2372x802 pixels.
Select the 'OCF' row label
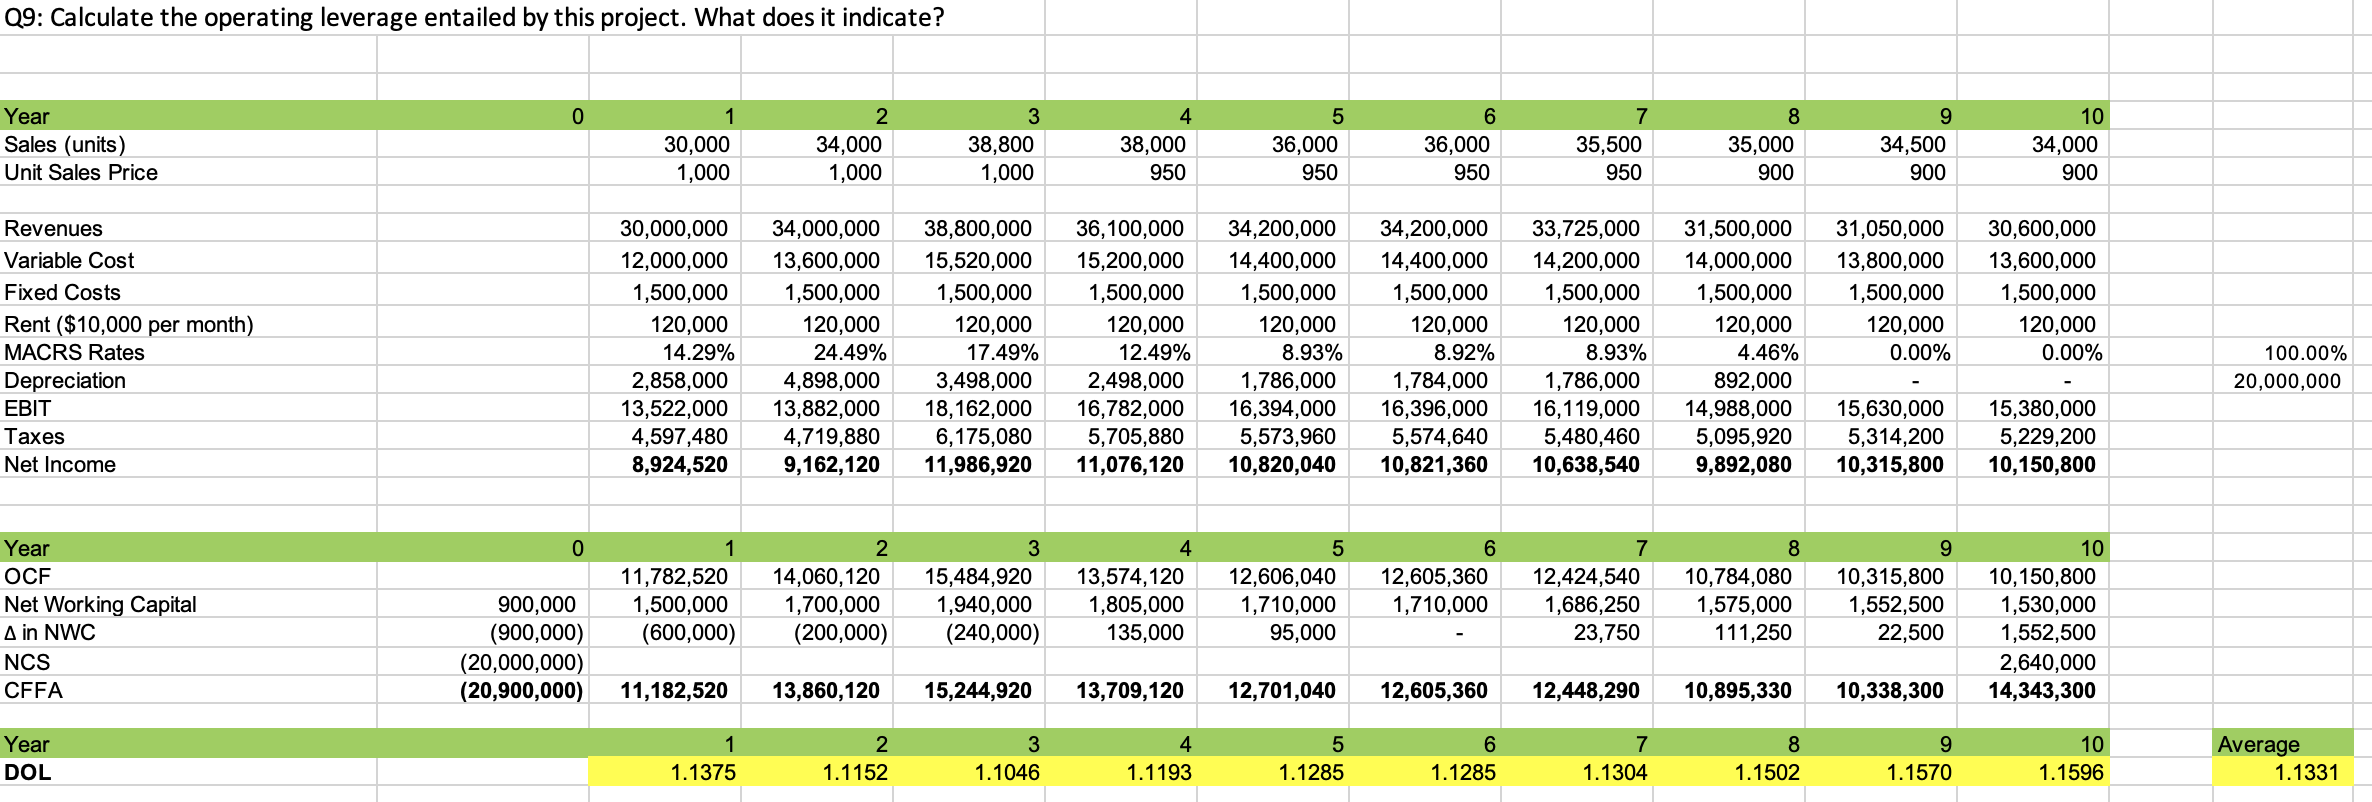click(x=27, y=576)
